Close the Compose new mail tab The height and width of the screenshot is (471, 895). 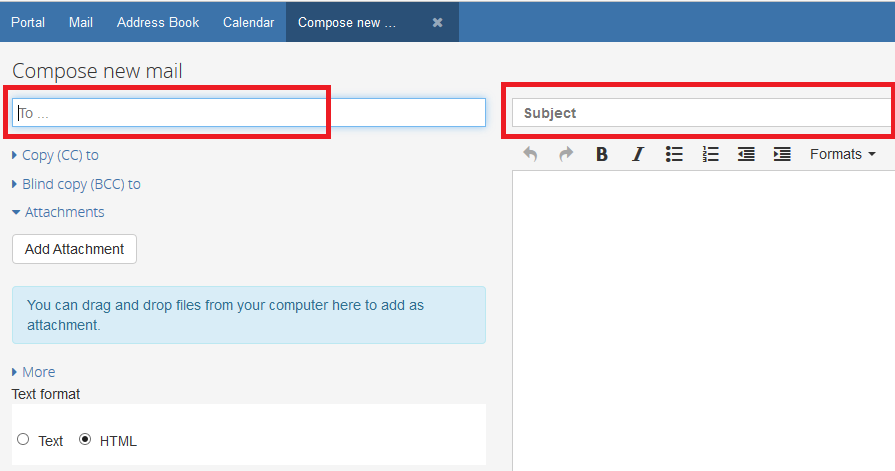(x=437, y=22)
